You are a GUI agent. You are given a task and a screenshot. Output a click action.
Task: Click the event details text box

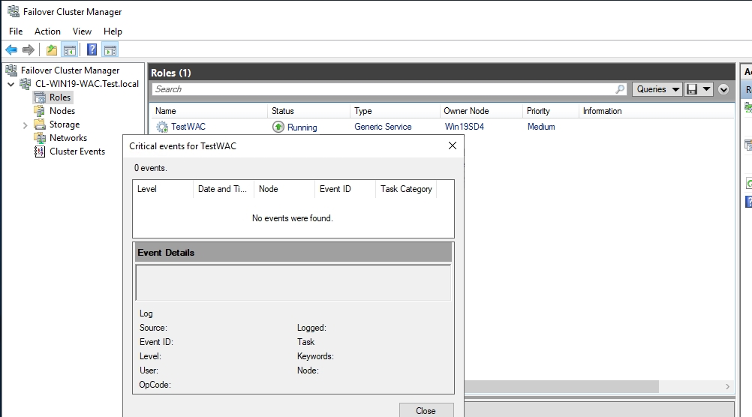294,283
